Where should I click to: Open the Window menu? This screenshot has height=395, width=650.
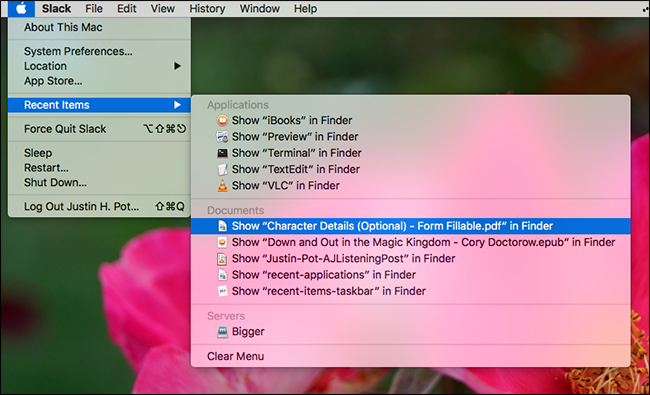pos(260,8)
